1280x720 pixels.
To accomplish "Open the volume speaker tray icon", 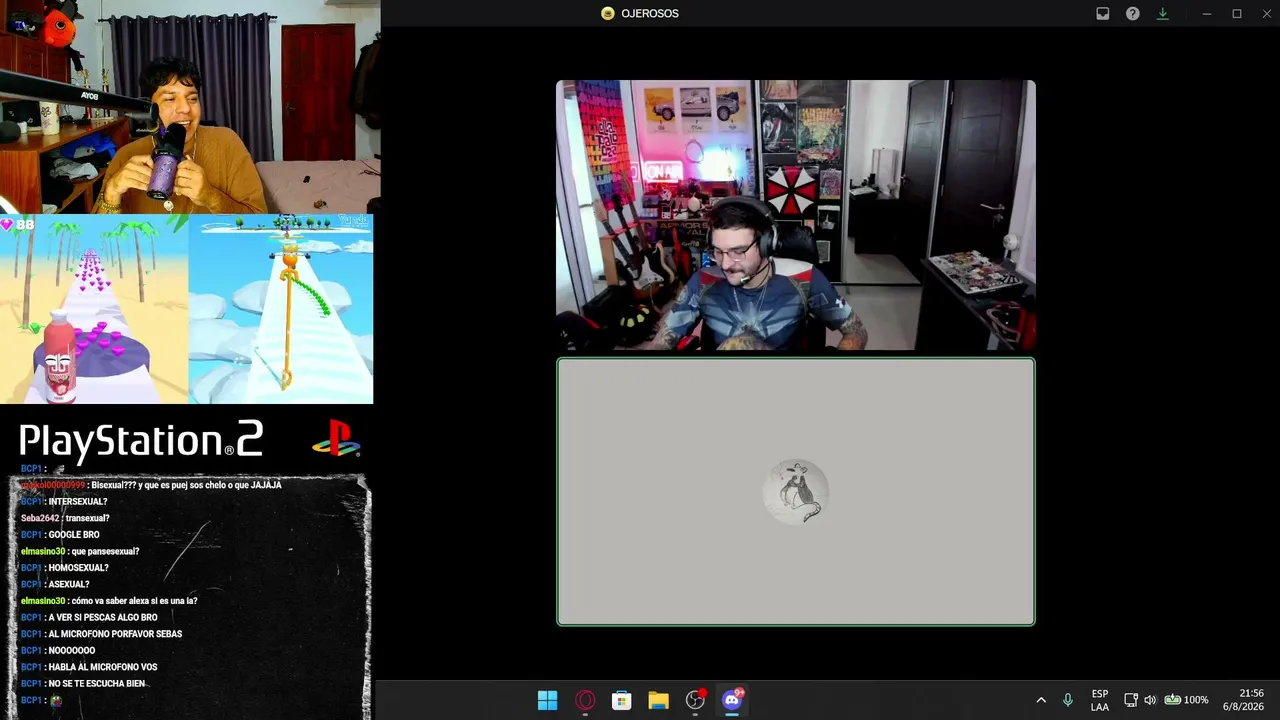I will tap(1150, 700).
